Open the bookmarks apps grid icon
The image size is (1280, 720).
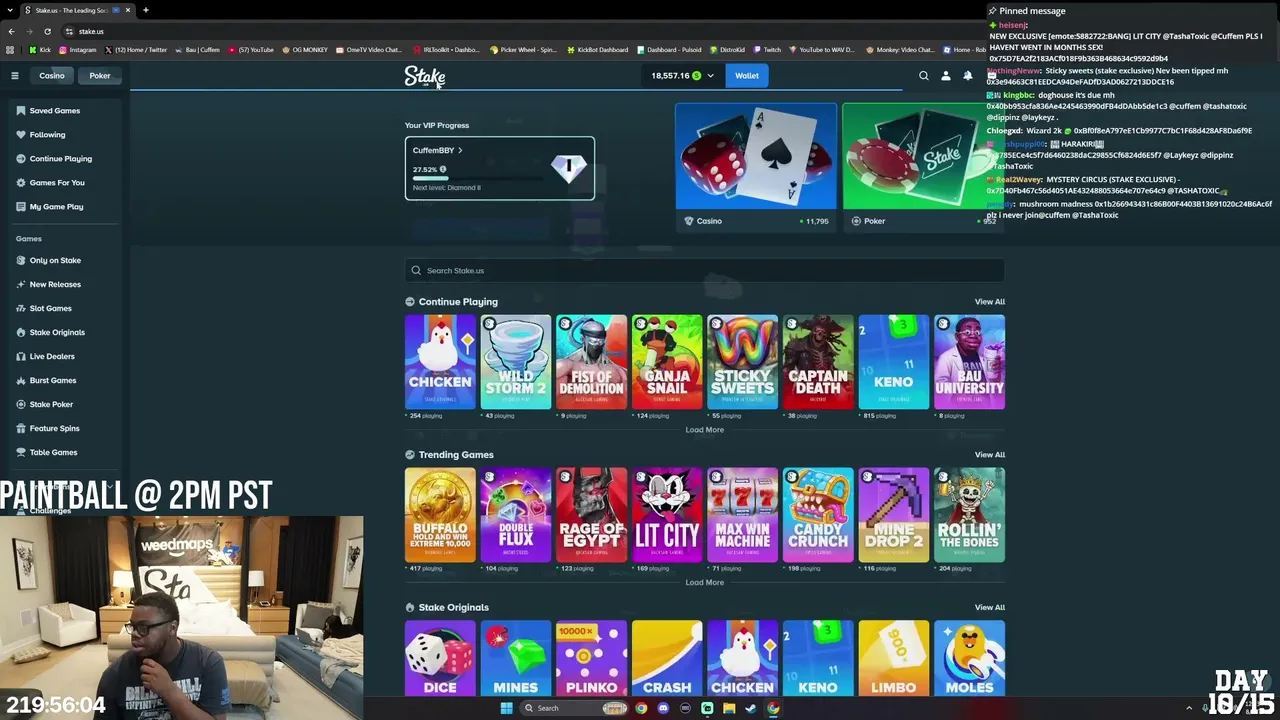11,50
